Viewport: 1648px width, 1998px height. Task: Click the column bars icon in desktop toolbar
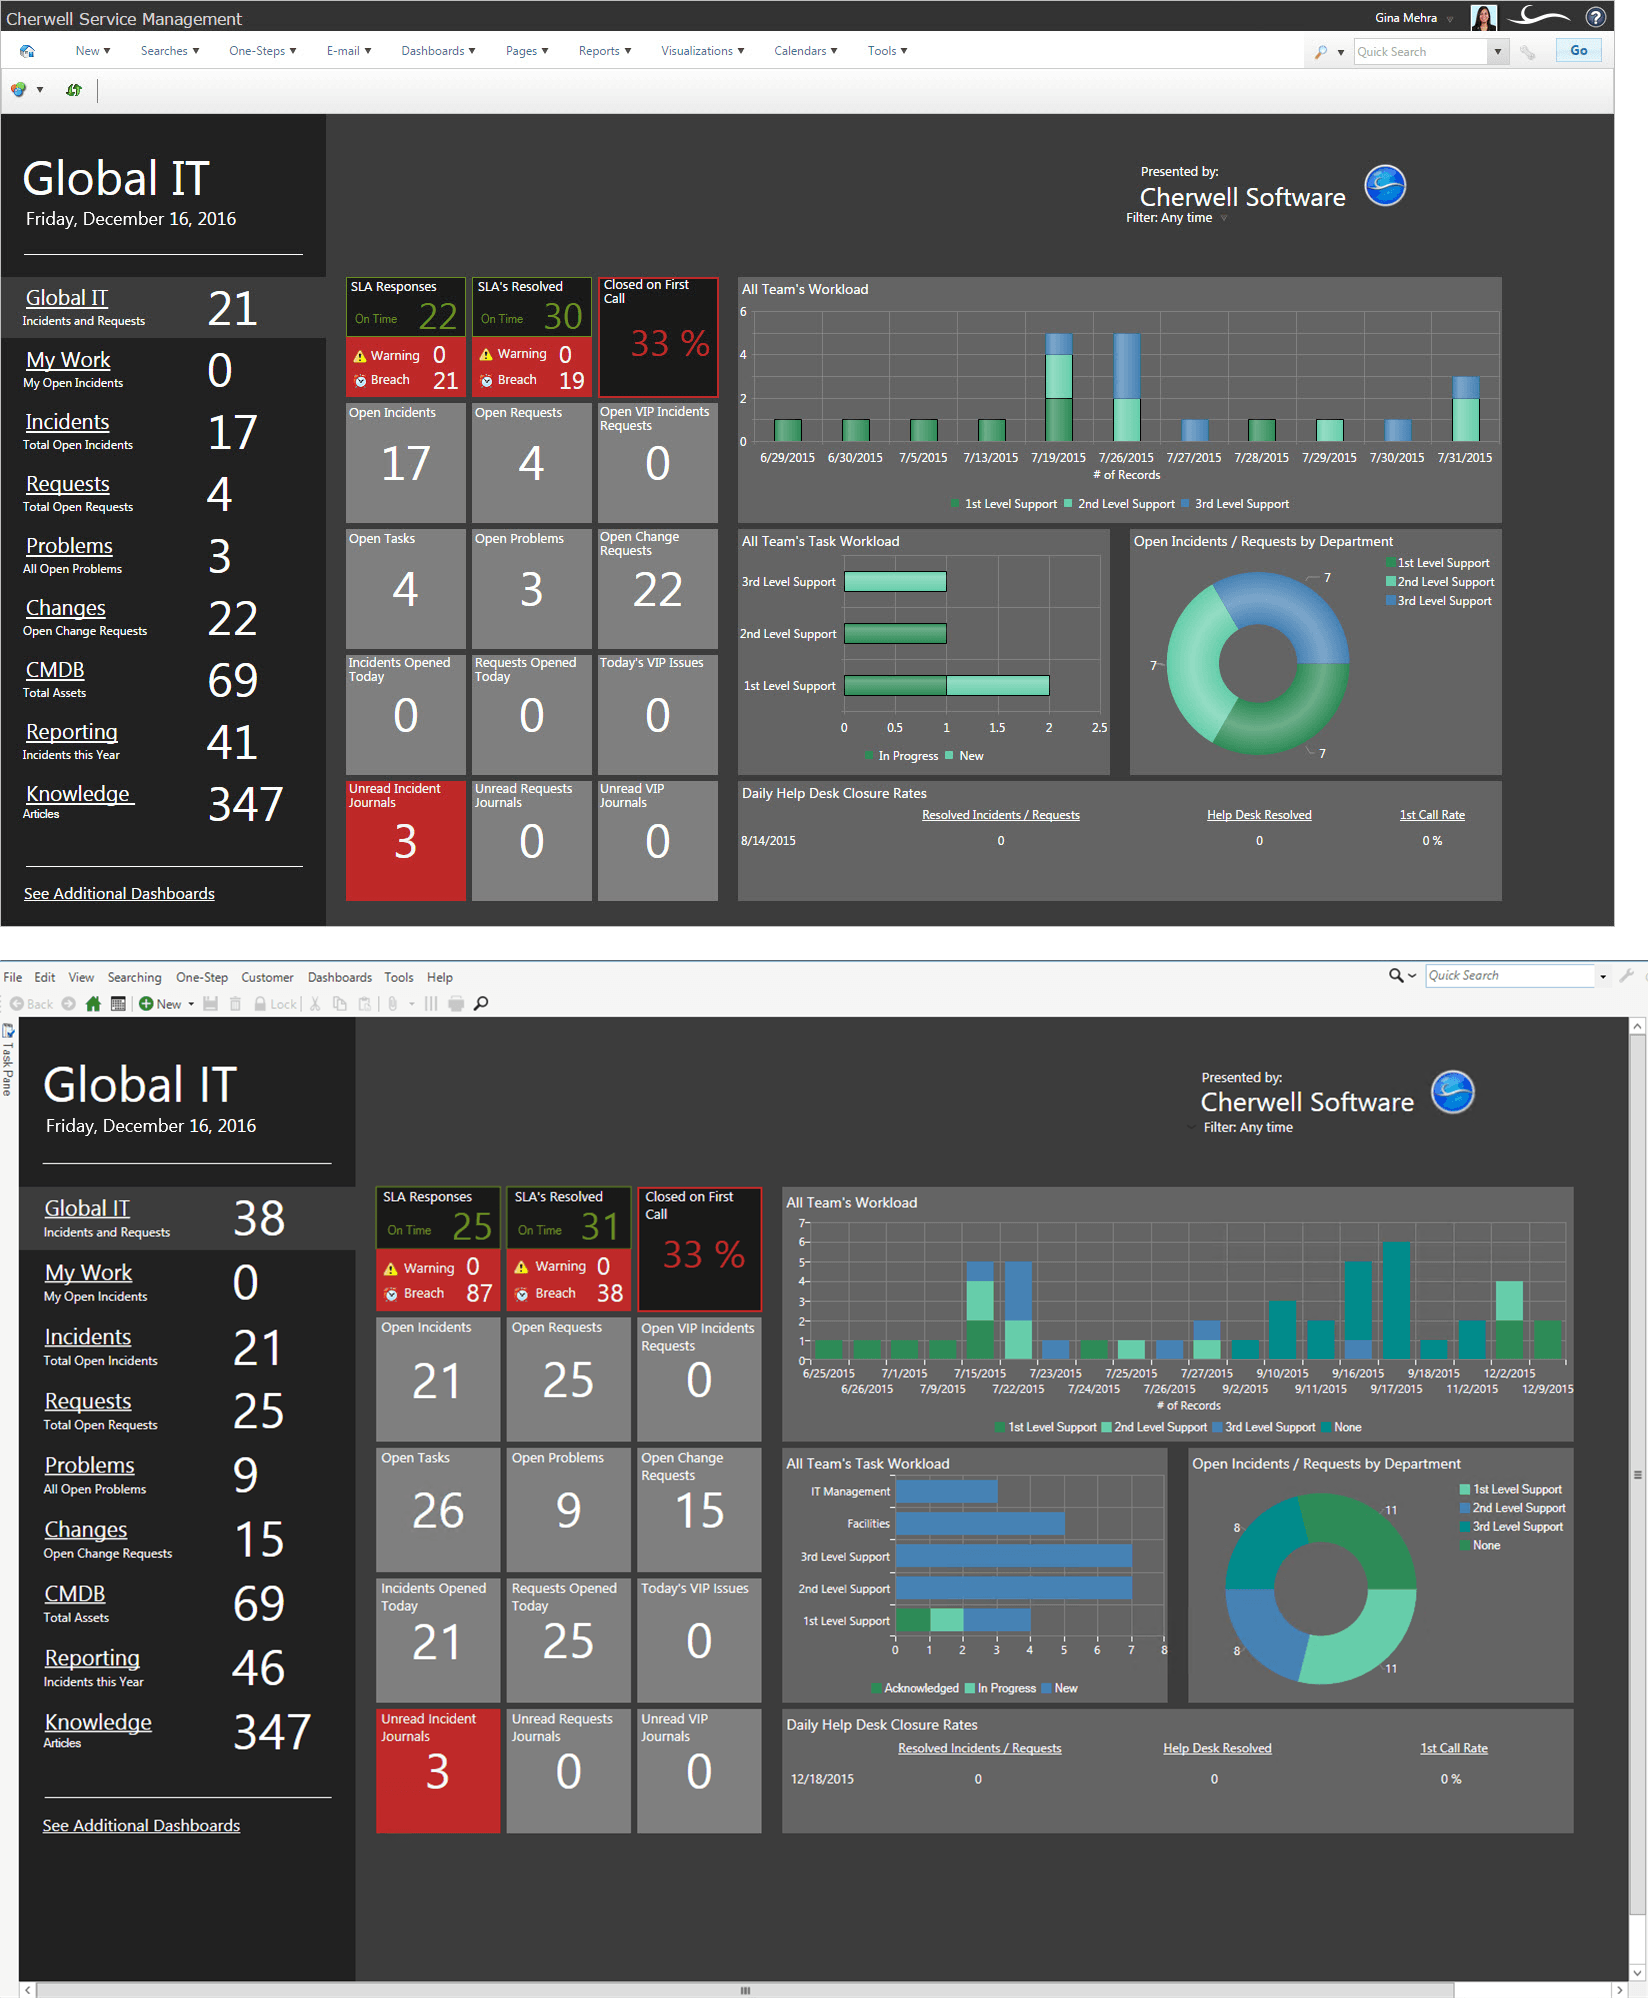point(431,1004)
